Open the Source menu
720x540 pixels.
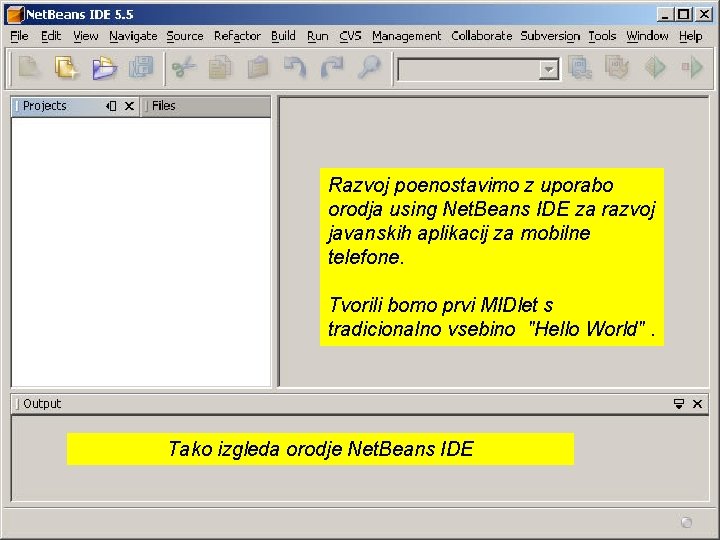[185, 36]
